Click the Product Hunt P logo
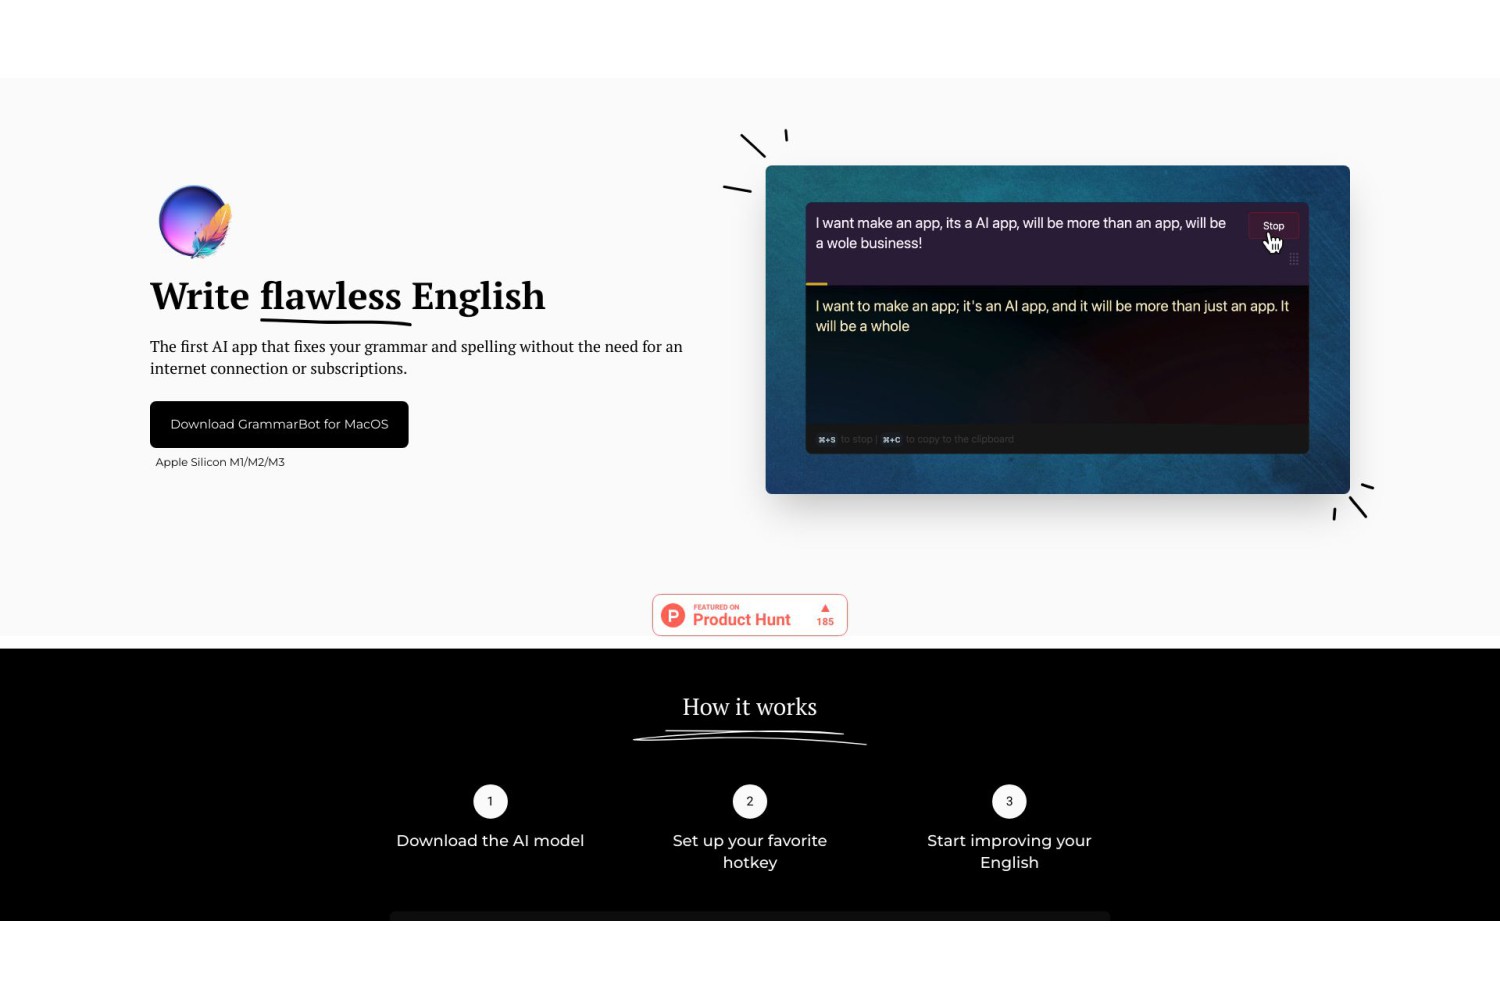The image size is (1500, 1000). [674, 615]
